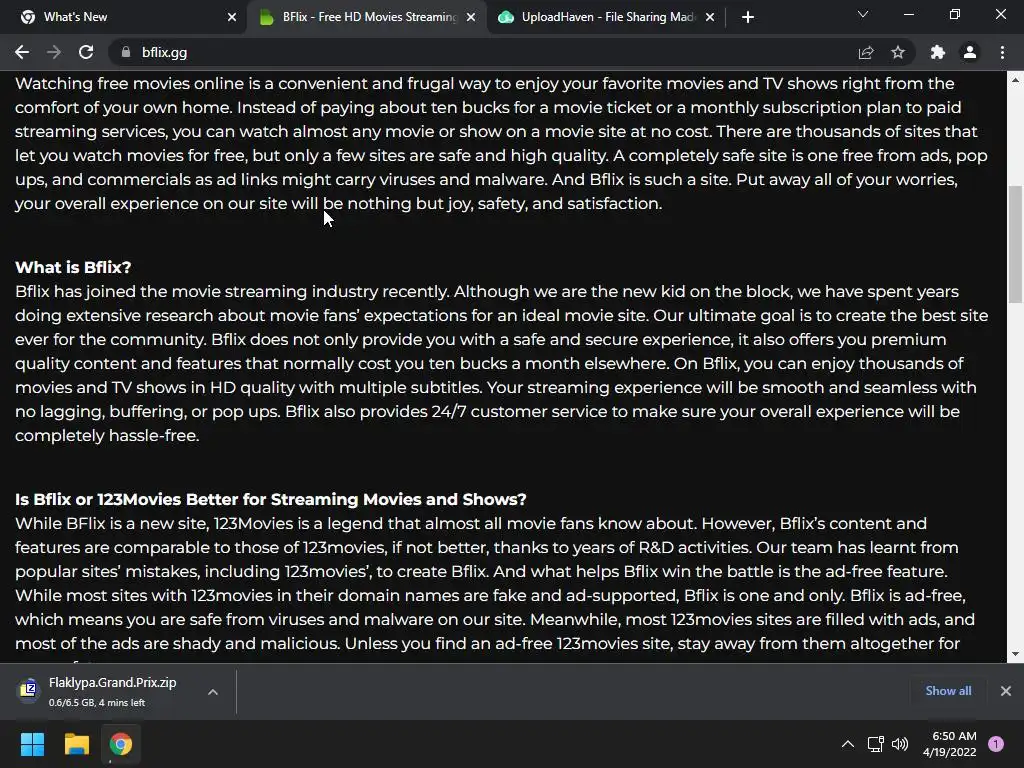Click the 'Is Bflix or 123Movies Better' heading
The width and height of the screenshot is (1024, 768).
pyautogui.click(x=270, y=499)
